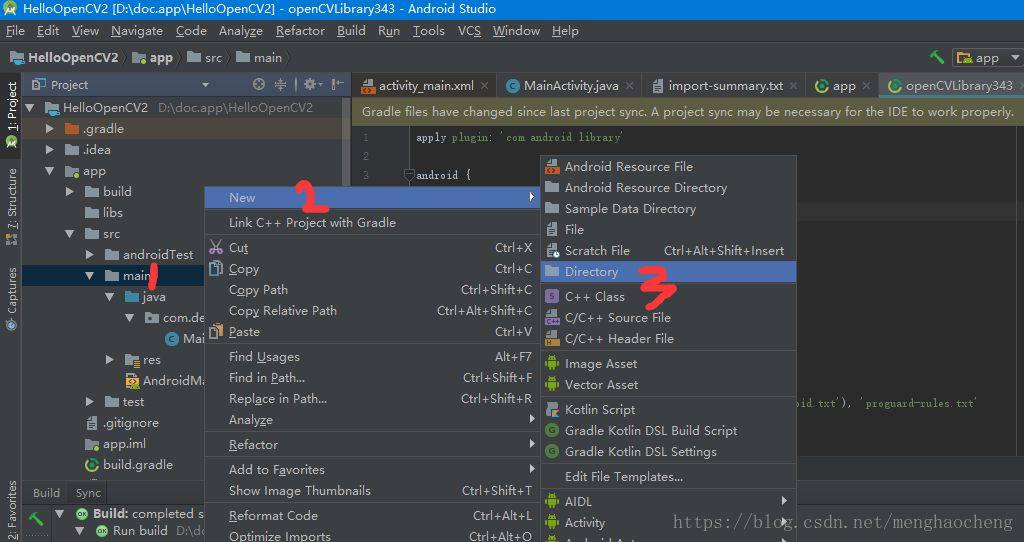Click the src breadcrumb in navigation bar
The image size is (1024, 542).
click(x=204, y=57)
